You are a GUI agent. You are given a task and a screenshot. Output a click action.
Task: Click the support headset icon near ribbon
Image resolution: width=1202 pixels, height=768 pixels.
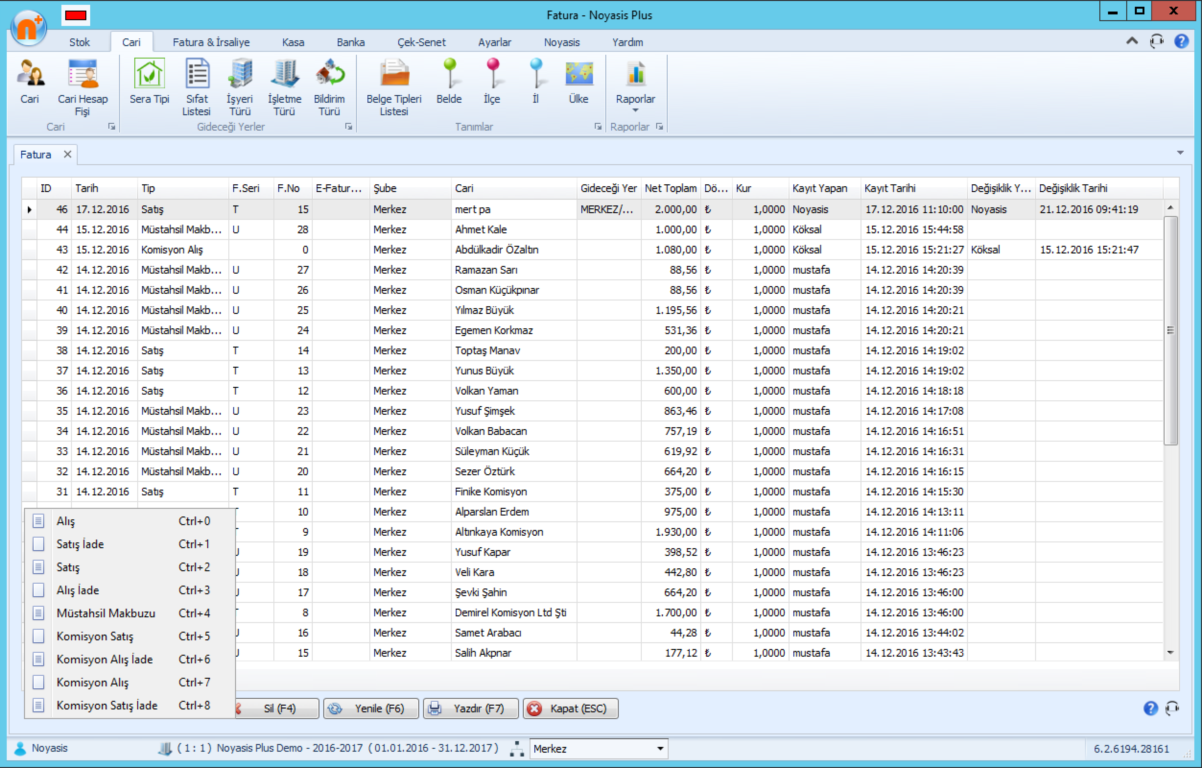[1157, 42]
